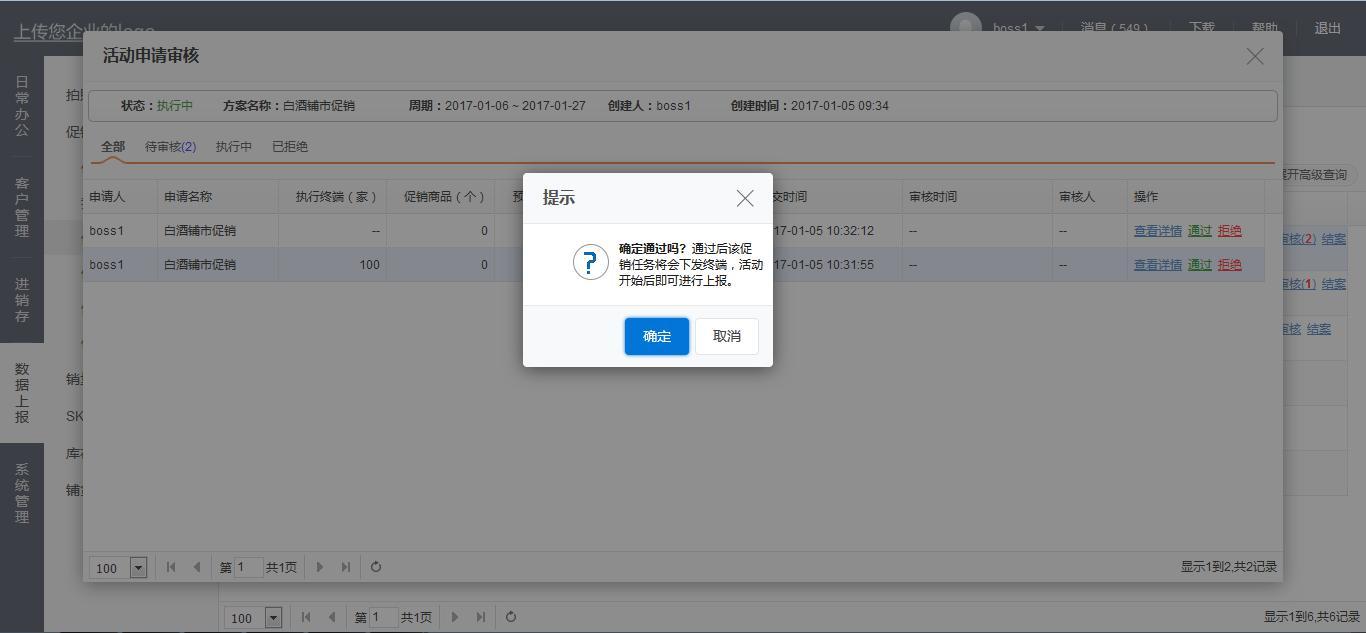Screen dimensions: 1366x633
Task: Open 查看详情 for the first row
Action: coord(1158,231)
